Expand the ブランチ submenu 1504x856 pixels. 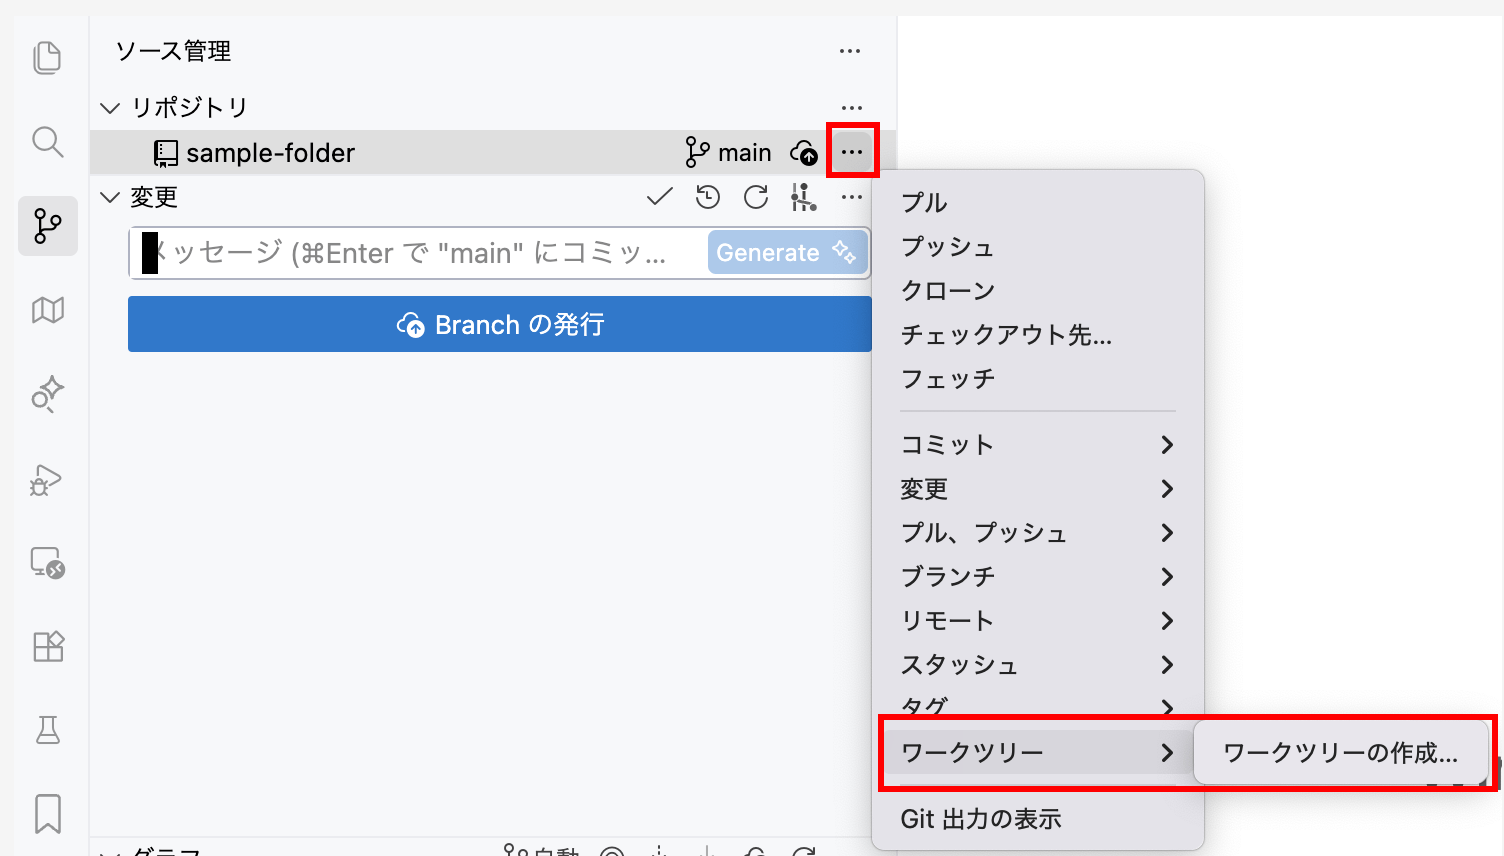click(x=1037, y=577)
